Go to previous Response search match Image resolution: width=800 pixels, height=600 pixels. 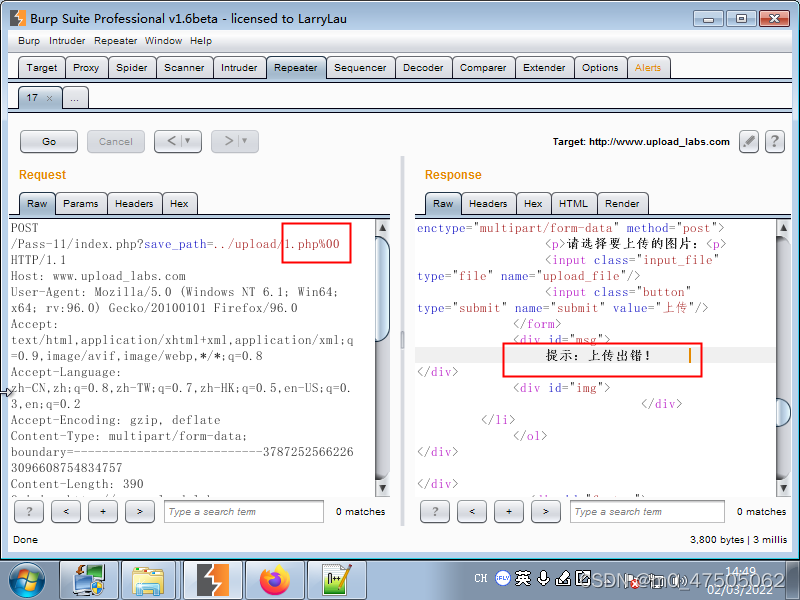pyautogui.click(x=472, y=511)
